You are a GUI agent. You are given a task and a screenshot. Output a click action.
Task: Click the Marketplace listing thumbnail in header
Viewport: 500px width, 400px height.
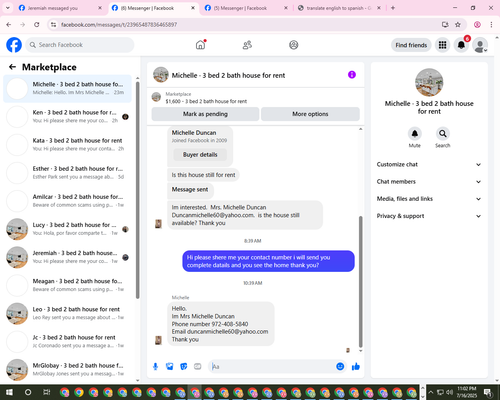click(156, 97)
